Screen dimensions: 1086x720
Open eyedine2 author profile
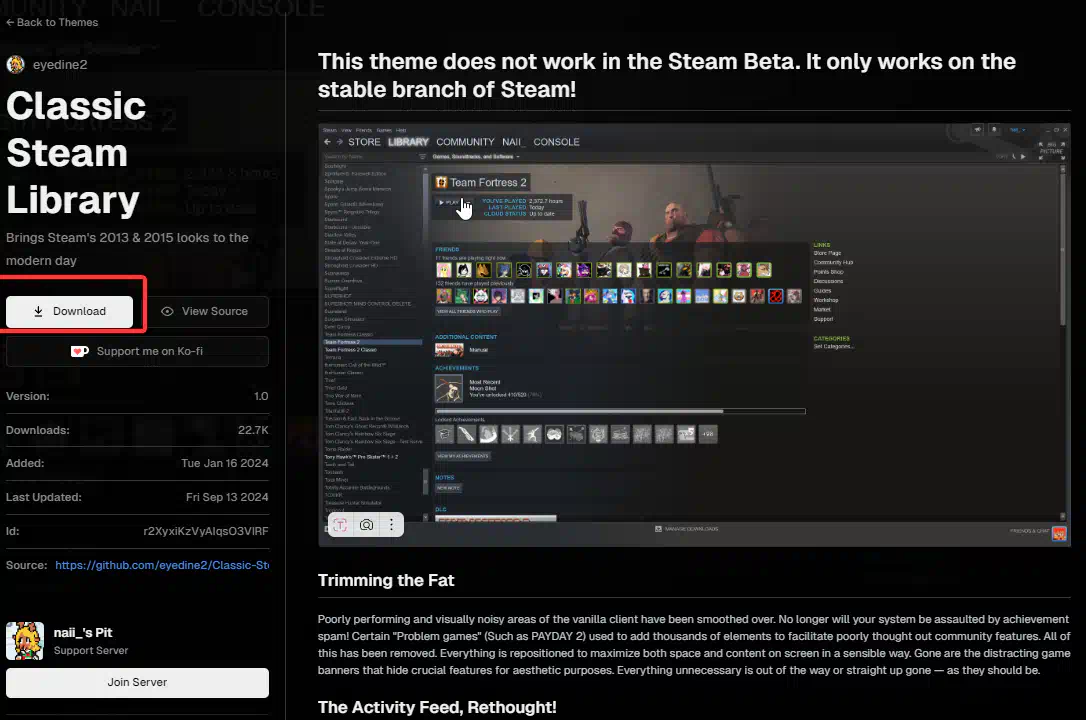click(47, 64)
